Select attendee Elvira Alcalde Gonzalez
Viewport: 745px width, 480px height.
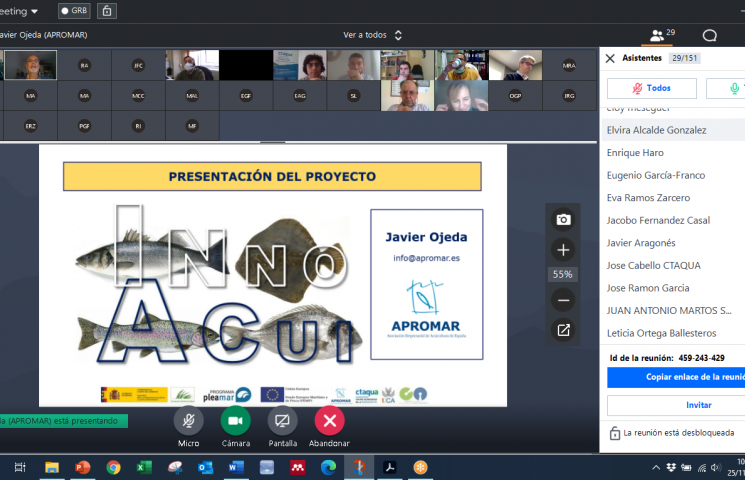673,130
